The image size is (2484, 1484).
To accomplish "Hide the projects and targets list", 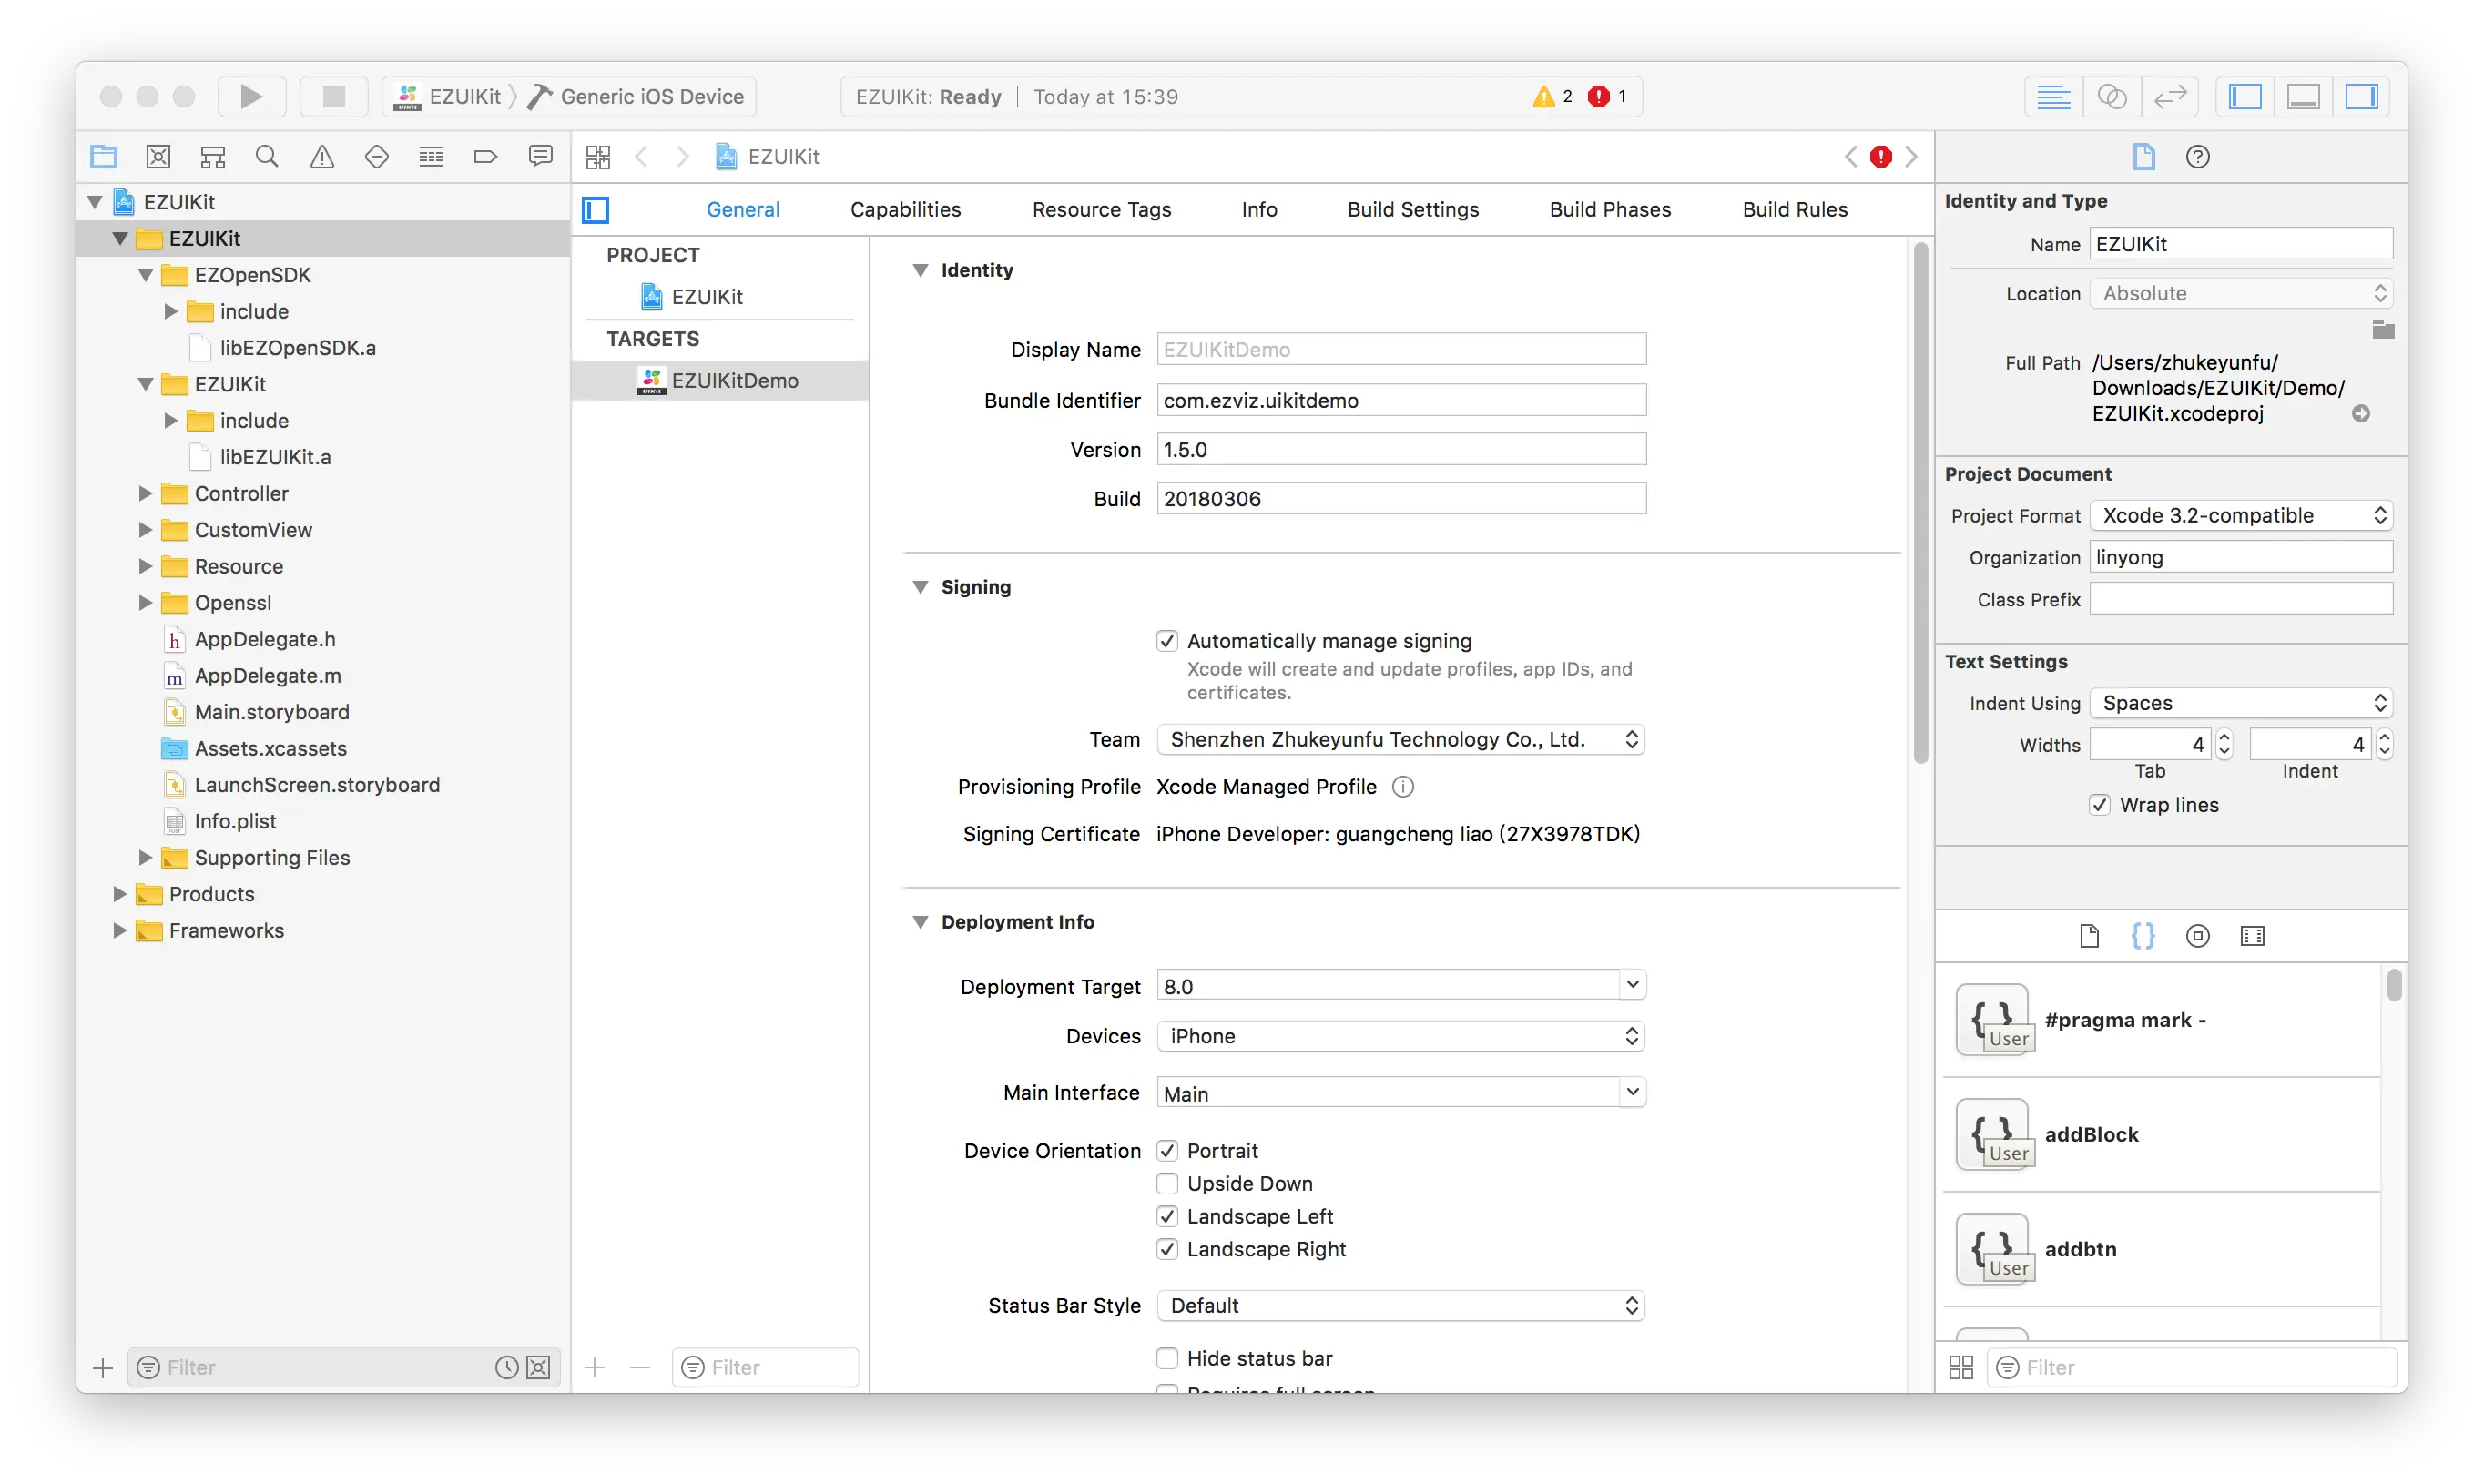I will pos(596,210).
